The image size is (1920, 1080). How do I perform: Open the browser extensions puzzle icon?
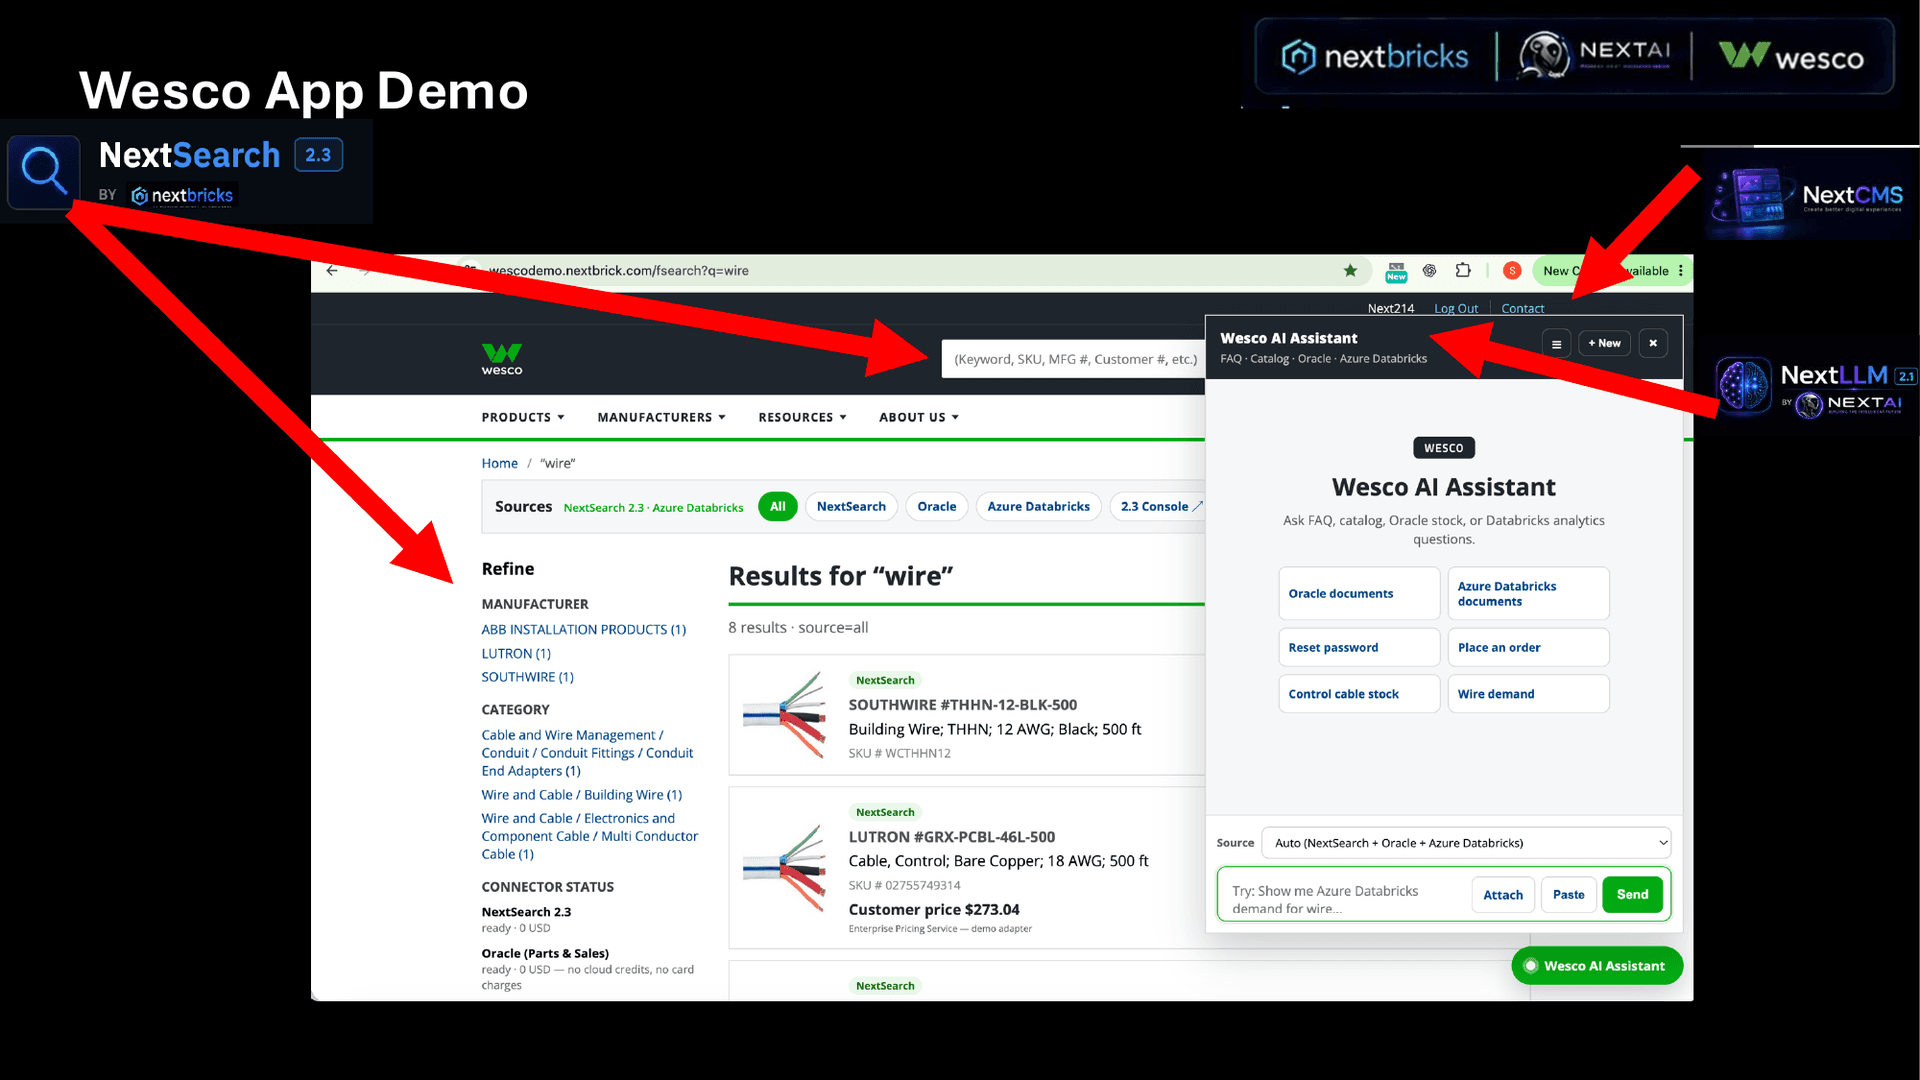click(1463, 270)
